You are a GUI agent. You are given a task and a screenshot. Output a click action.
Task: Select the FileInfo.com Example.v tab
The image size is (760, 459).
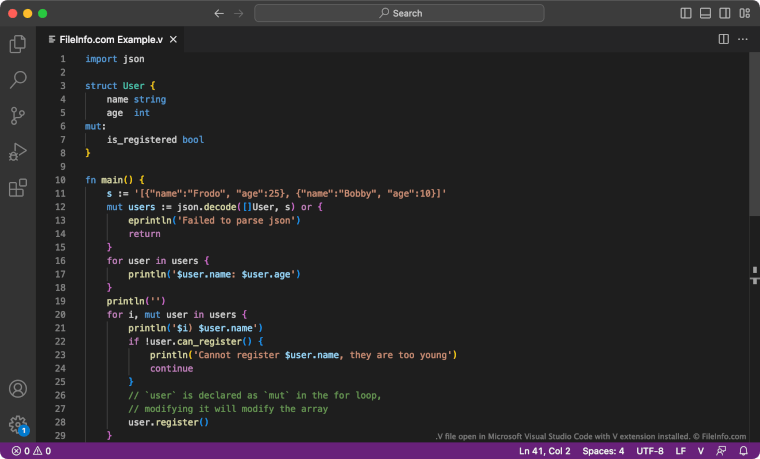111,39
